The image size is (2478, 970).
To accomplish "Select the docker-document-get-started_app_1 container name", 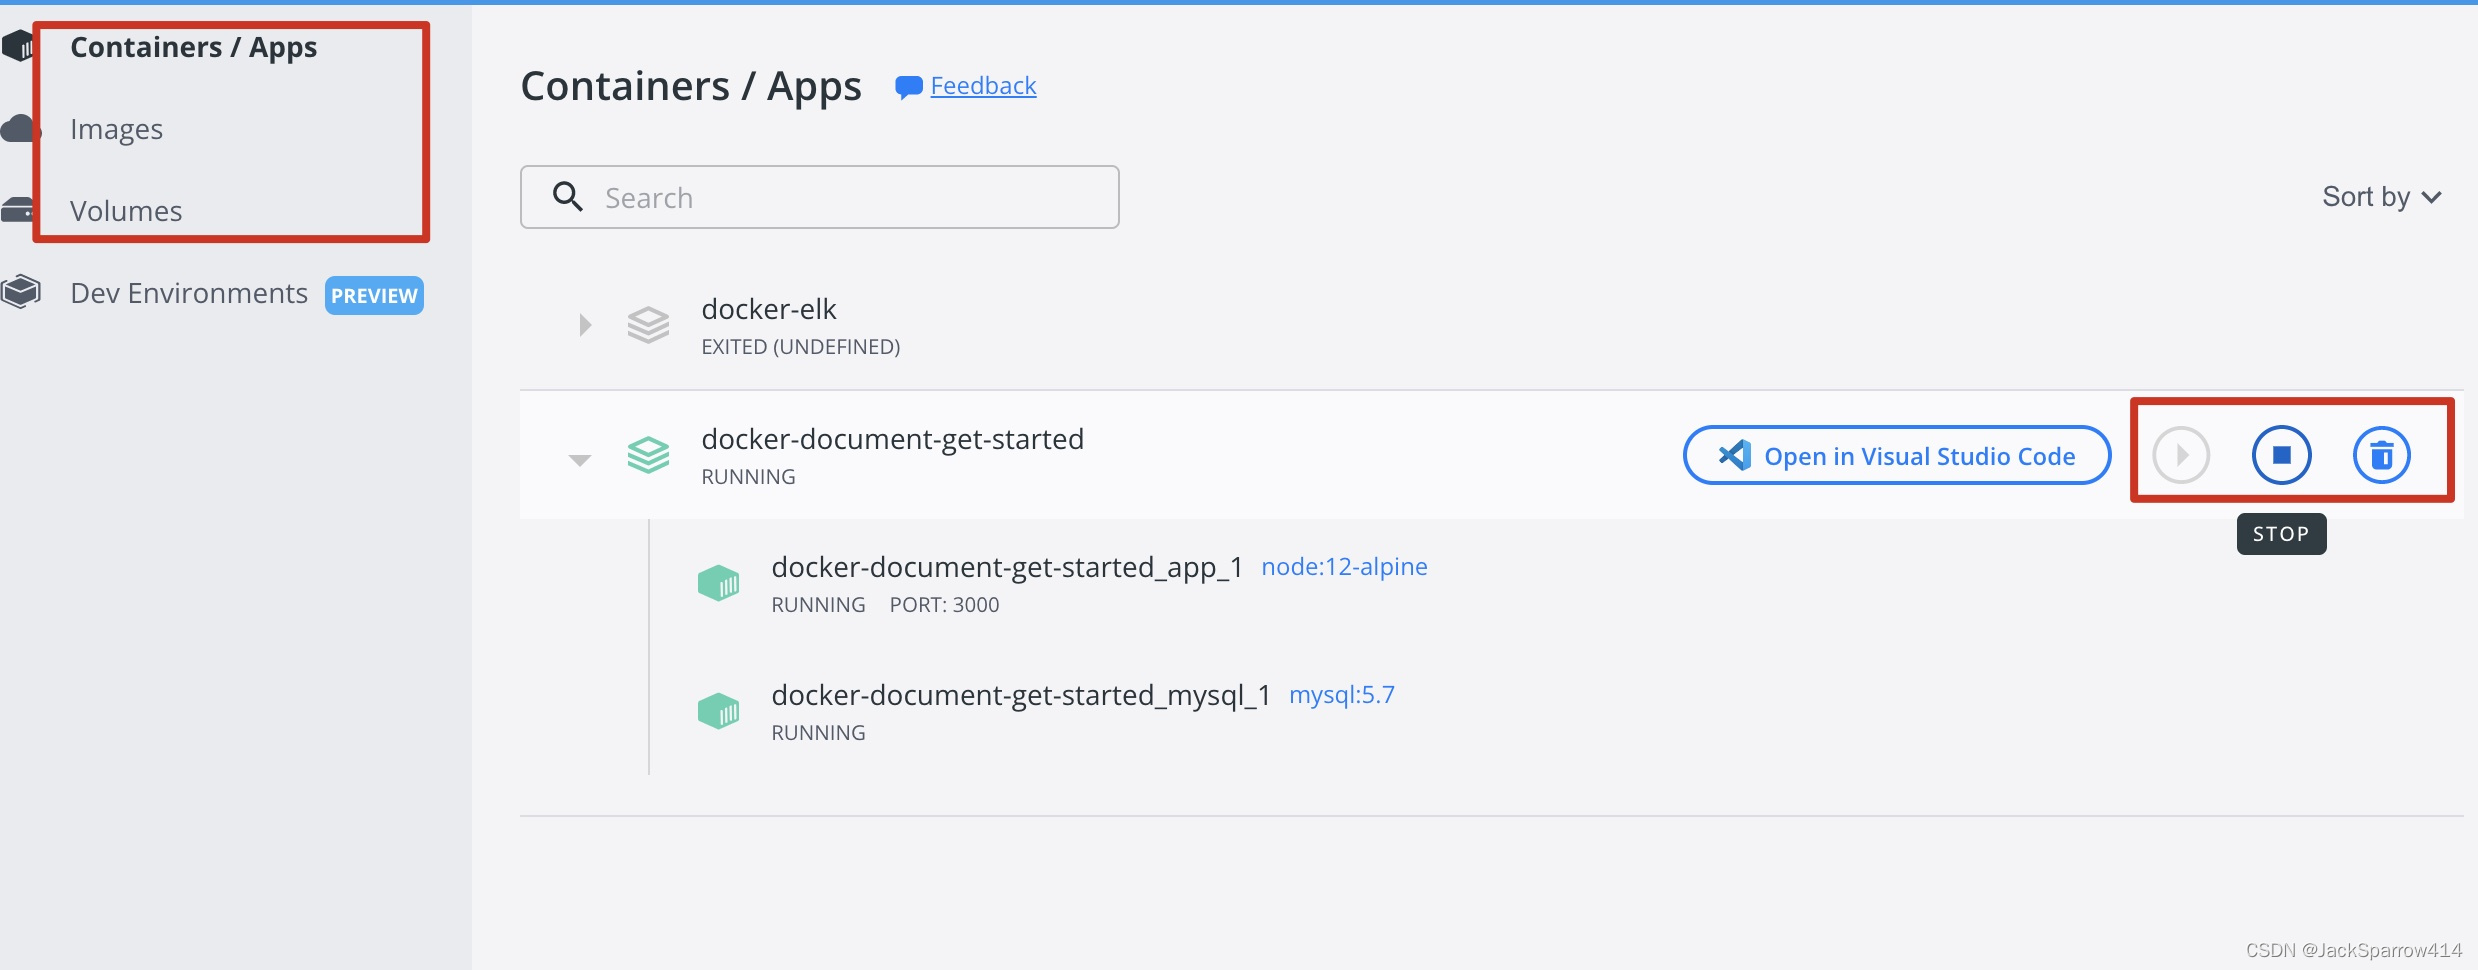I will 1007,567.
